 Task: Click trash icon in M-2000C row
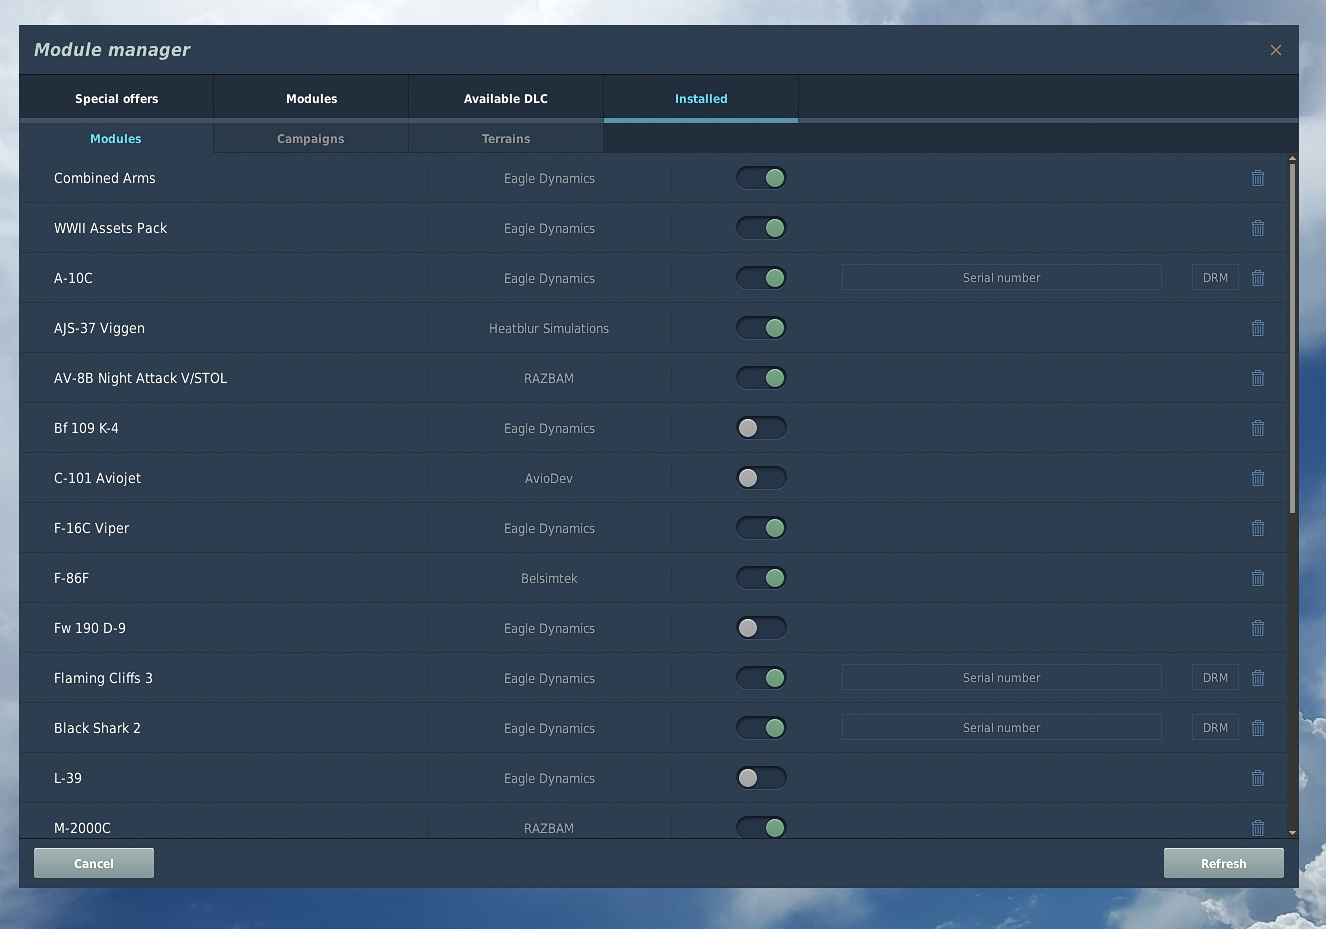tap(1258, 828)
